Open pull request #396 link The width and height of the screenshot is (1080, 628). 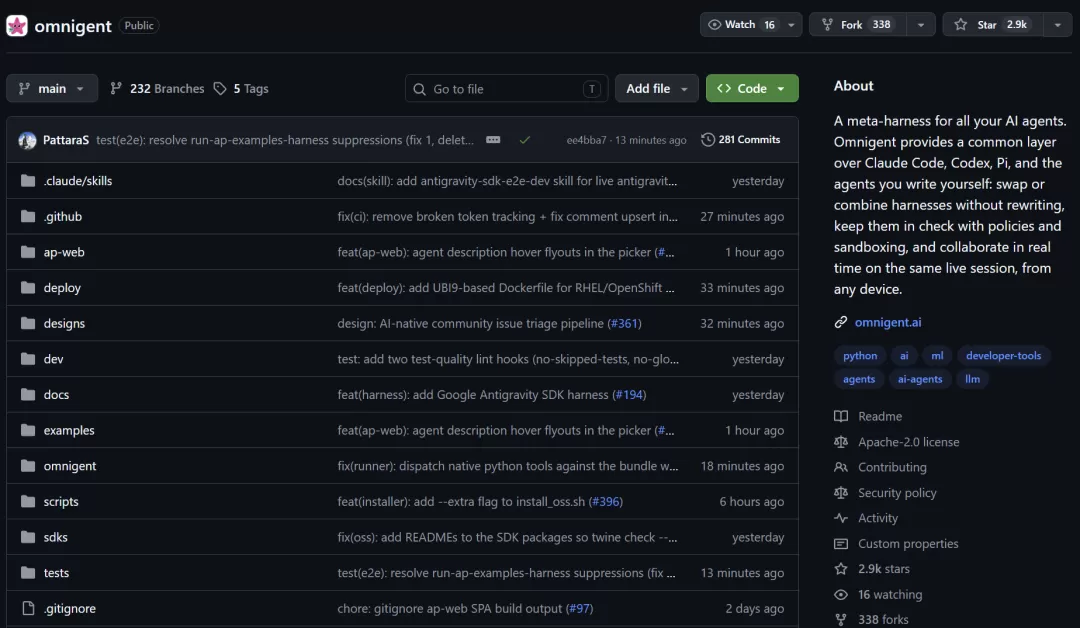pyautogui.click(x=606, y=501)
